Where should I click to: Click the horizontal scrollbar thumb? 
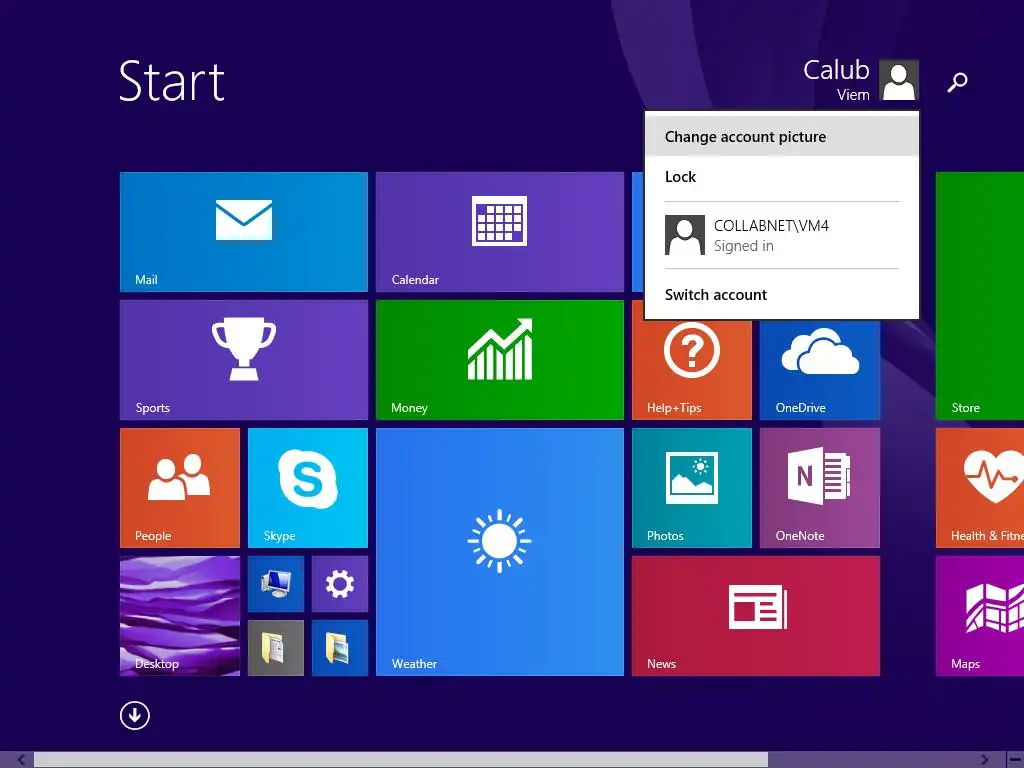400,760
